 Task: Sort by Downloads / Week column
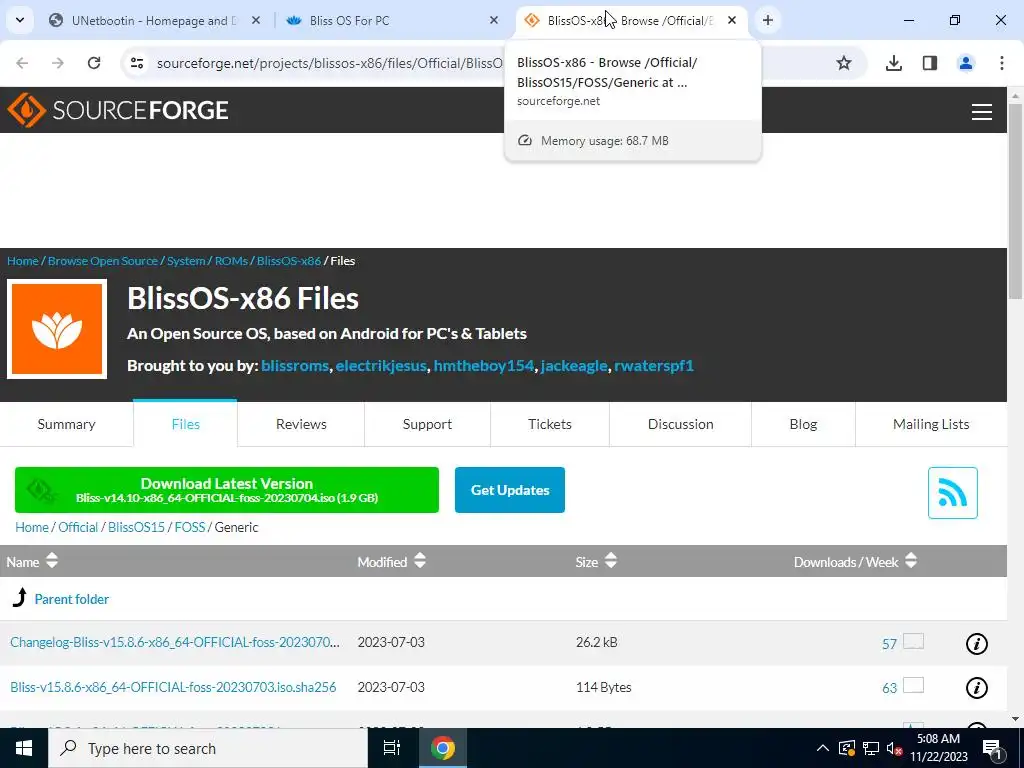point(855,562)
